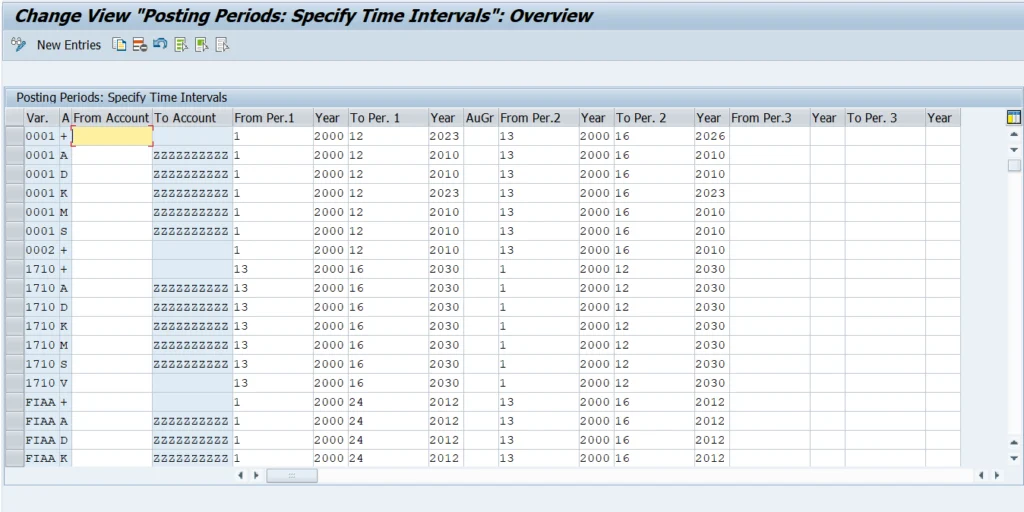Click the bottom scroll up arrow

point(1014,443)
